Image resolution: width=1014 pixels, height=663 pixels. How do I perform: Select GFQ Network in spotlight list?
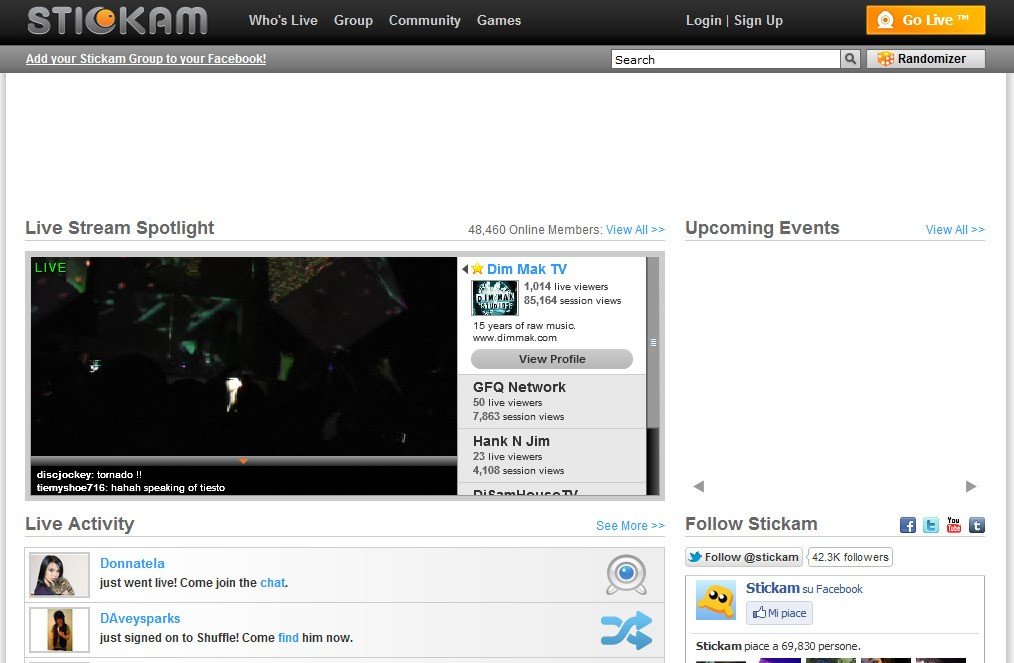click(x=552, y=402)
